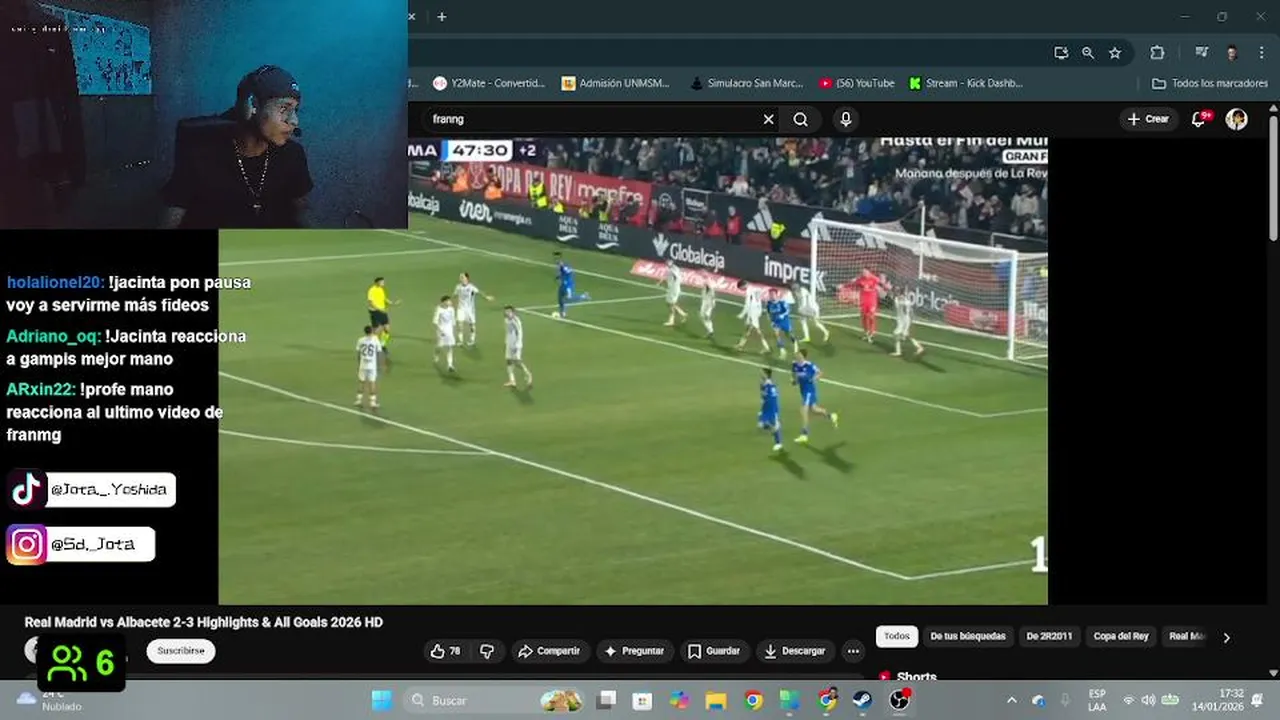1280x720 pixels.
Task: Open the Chrome profile avatar
Action: coord(1232,53)
